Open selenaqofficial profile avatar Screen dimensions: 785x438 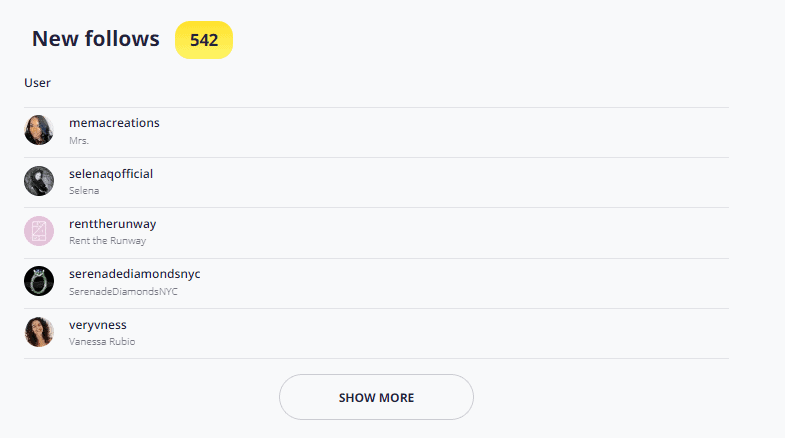(39, 181)
